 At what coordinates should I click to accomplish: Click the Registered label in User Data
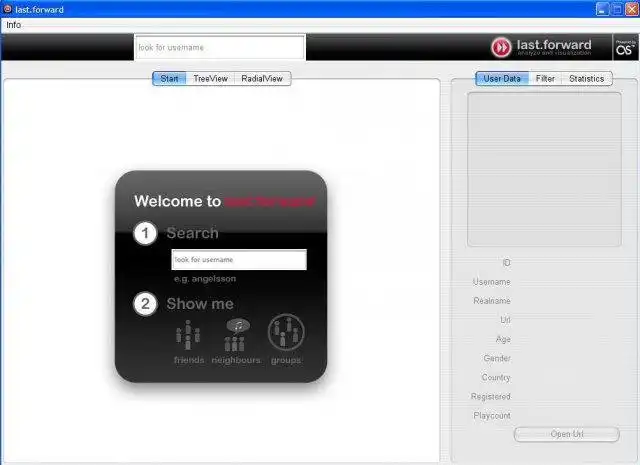[x=491, y=396]
